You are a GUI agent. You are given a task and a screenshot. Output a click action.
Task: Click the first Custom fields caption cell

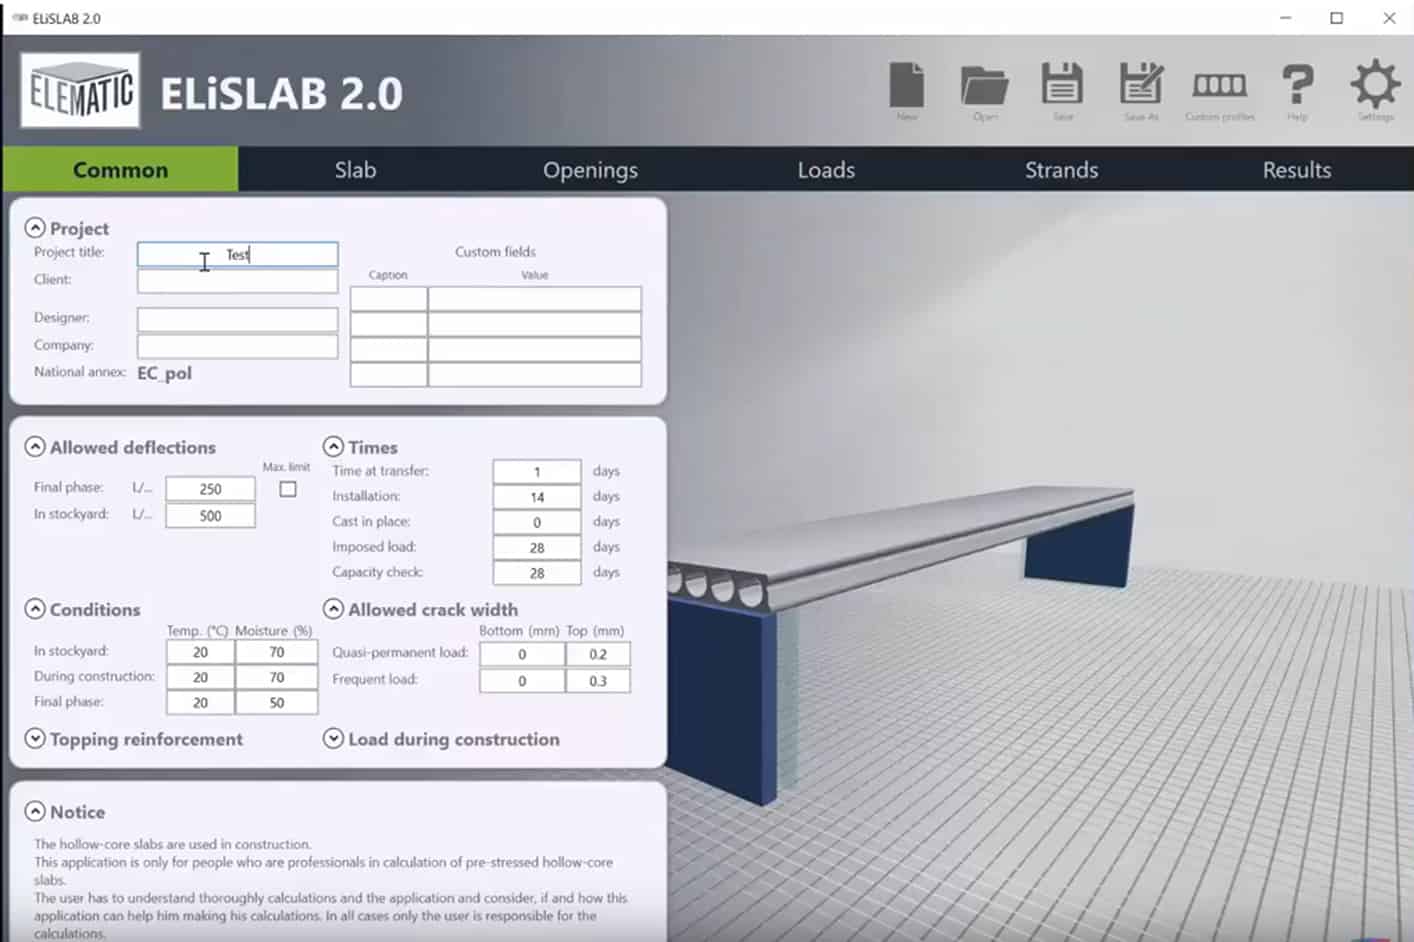(x=389, y=299)
